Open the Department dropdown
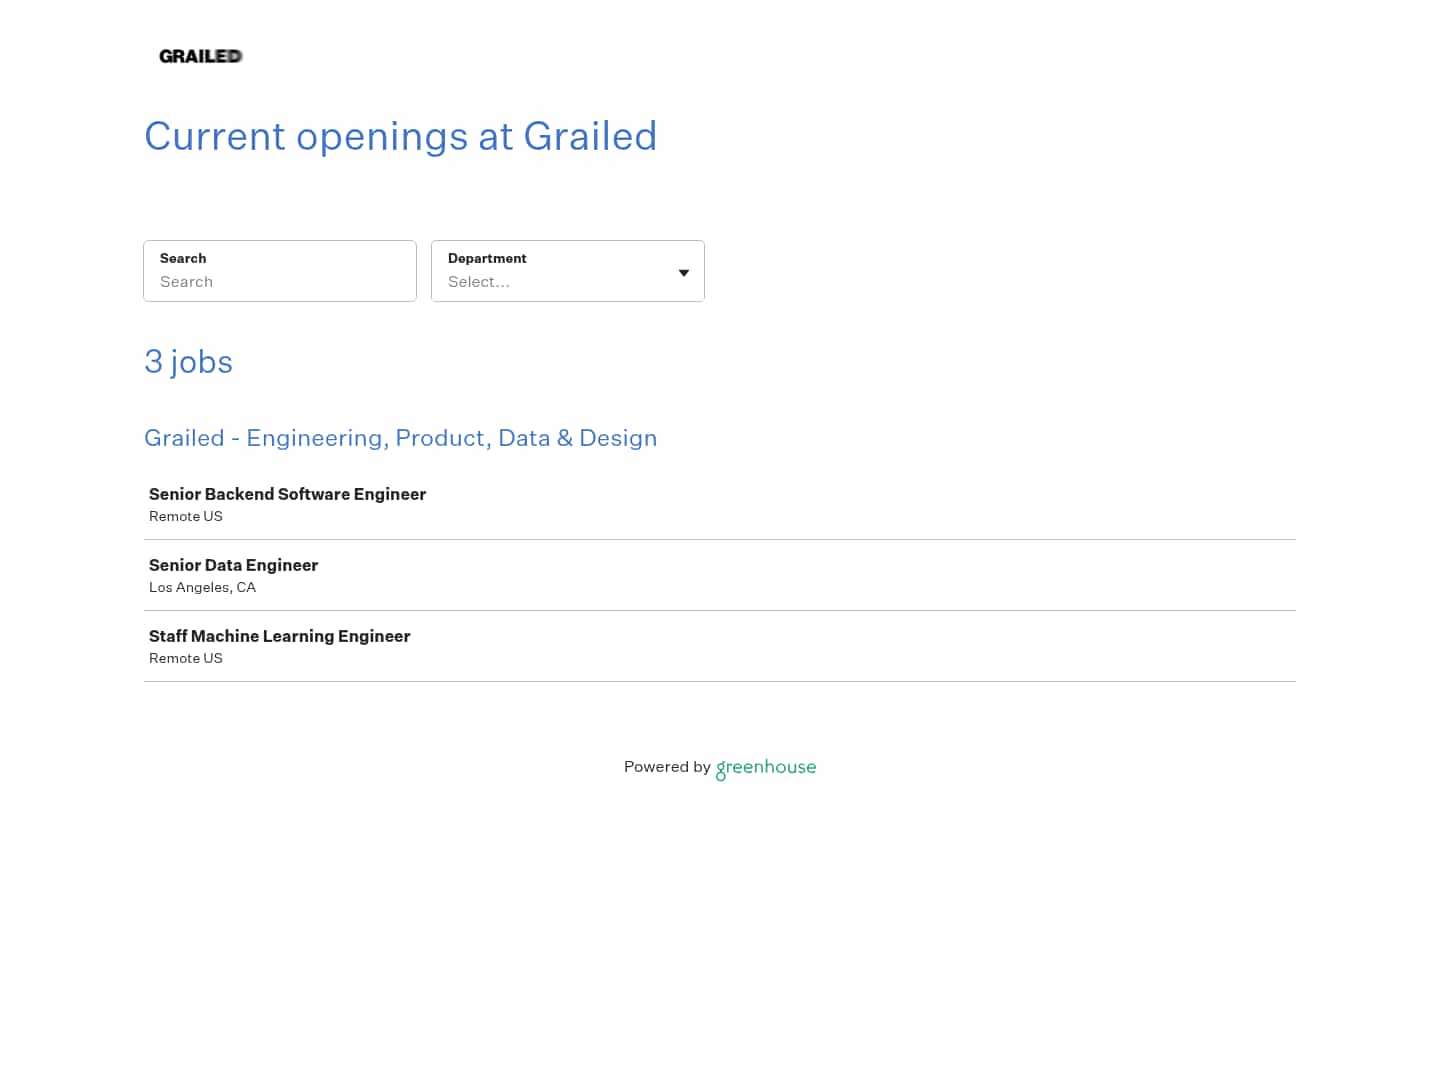This screenshot has height=1080, width=1440. [x=568, y=271]
